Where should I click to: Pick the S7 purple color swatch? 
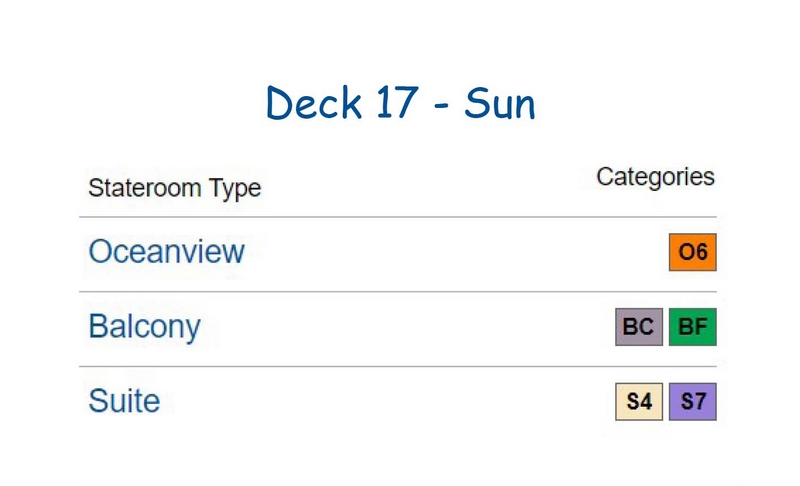[x=692, y=402]
